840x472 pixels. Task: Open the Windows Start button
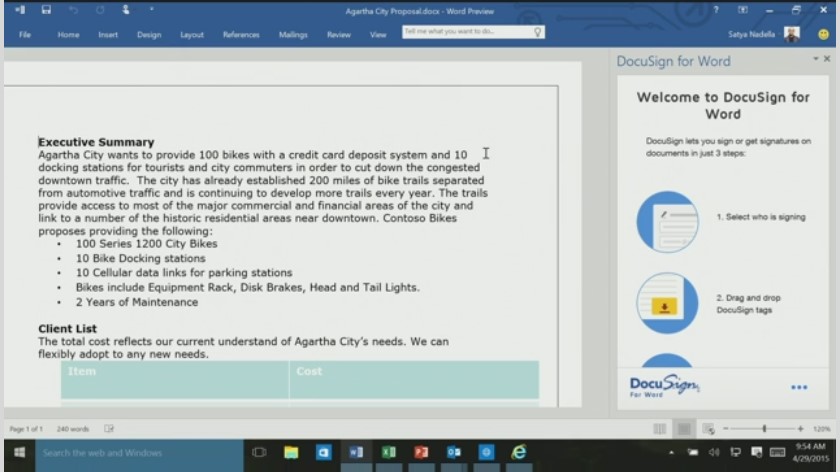19,453
